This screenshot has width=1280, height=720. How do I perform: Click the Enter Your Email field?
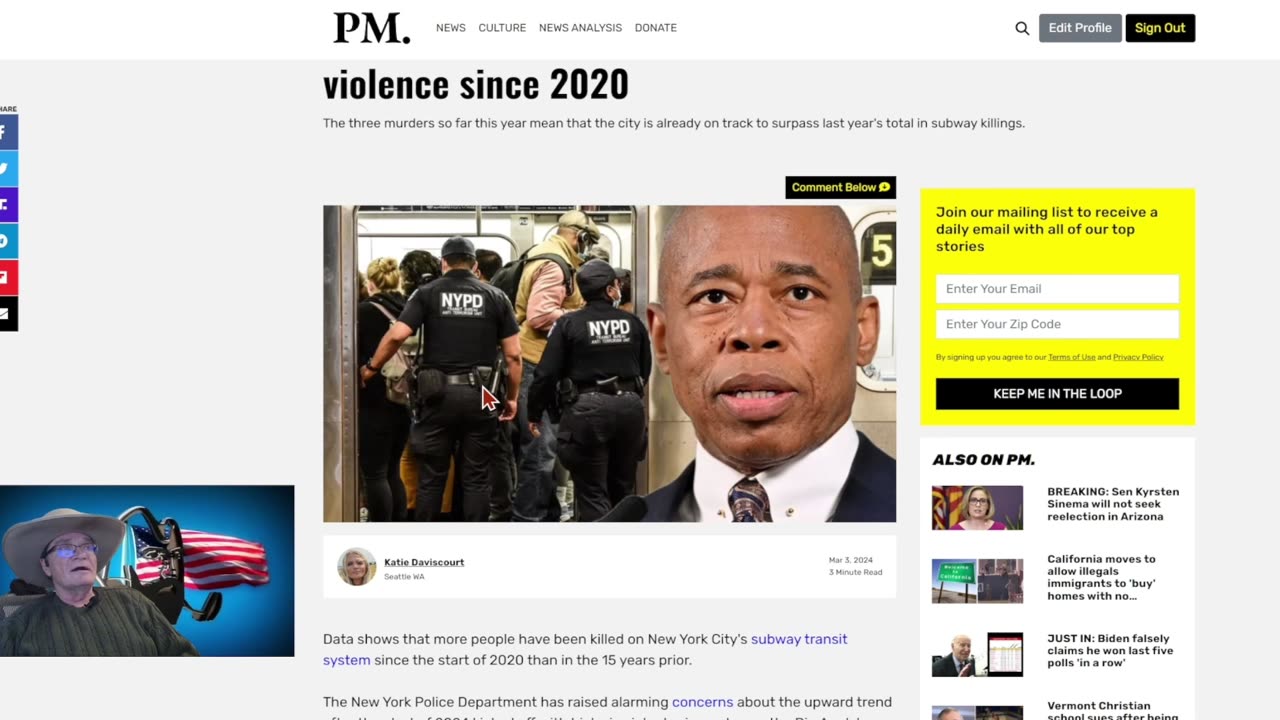1057,289
